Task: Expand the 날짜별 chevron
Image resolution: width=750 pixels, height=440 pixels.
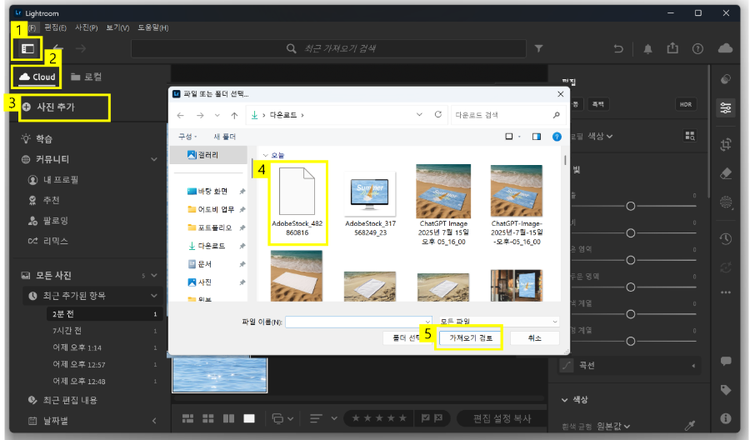Action: [x=154, y=421]
